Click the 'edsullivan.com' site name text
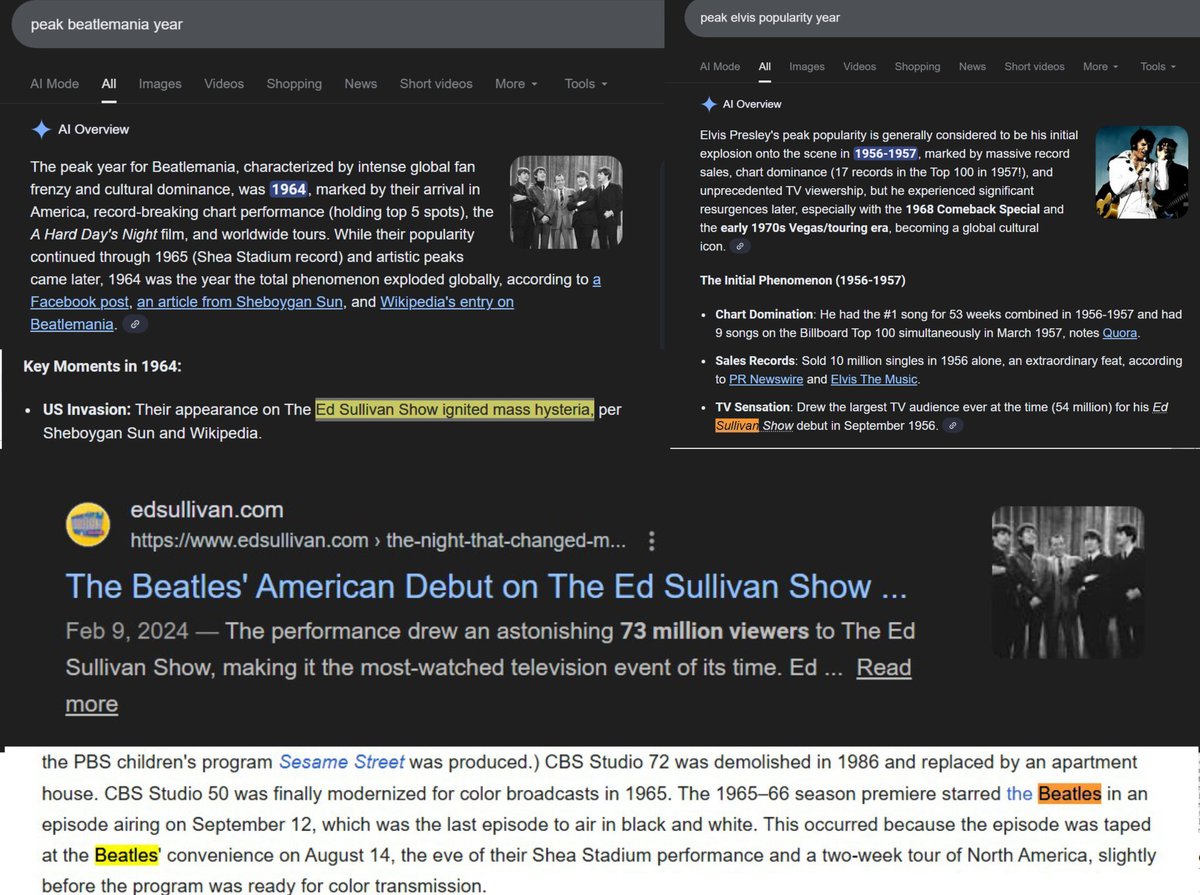 [207, 509]
